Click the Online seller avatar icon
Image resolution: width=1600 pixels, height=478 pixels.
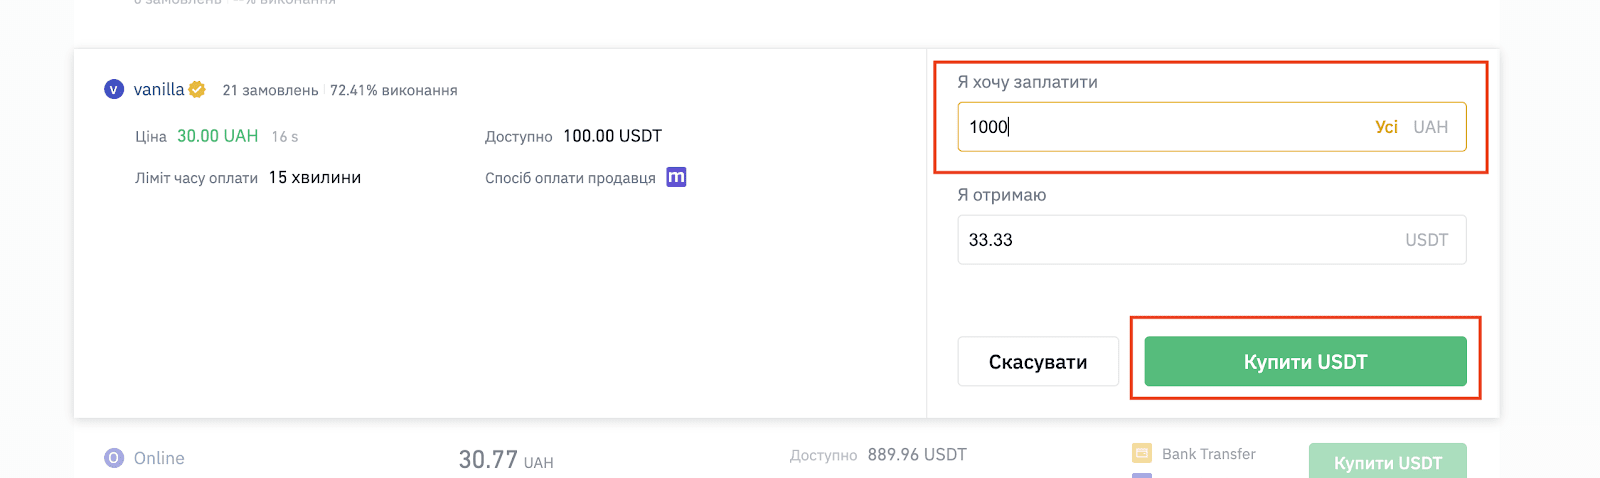(x=114, y=458)
